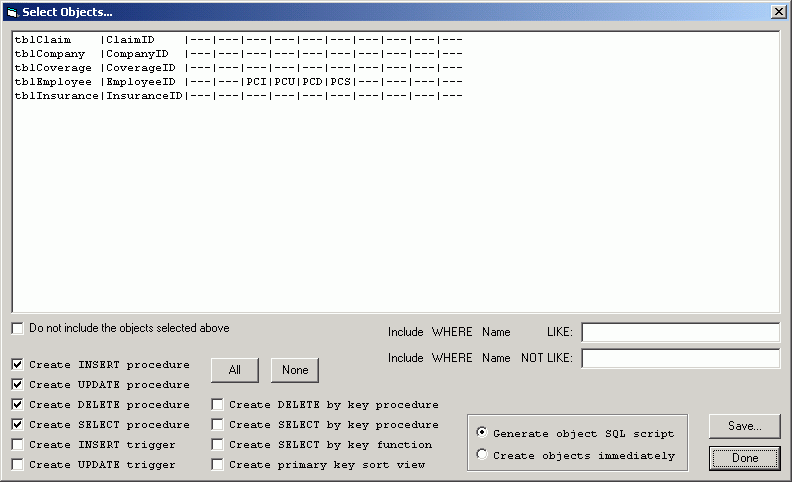
Task: Click the All button
Action: pyautogui.click(x=234, y=370)
